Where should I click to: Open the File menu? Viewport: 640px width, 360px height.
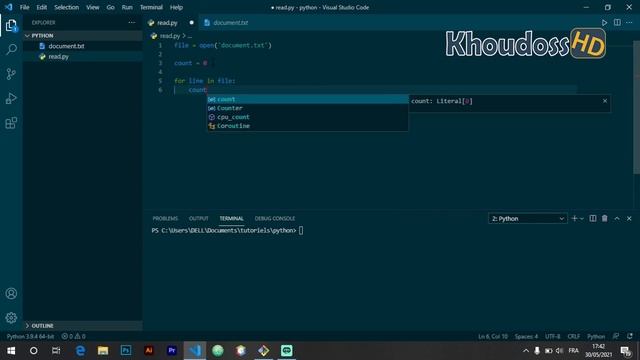[24, 7]
